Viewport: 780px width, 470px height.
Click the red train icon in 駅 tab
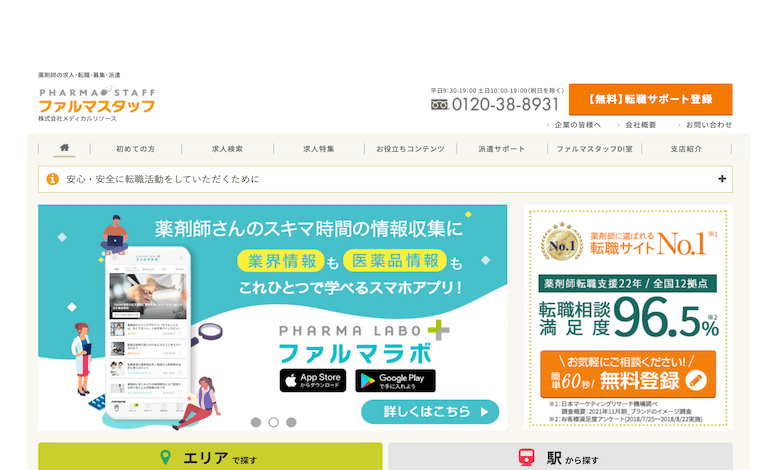526,457
